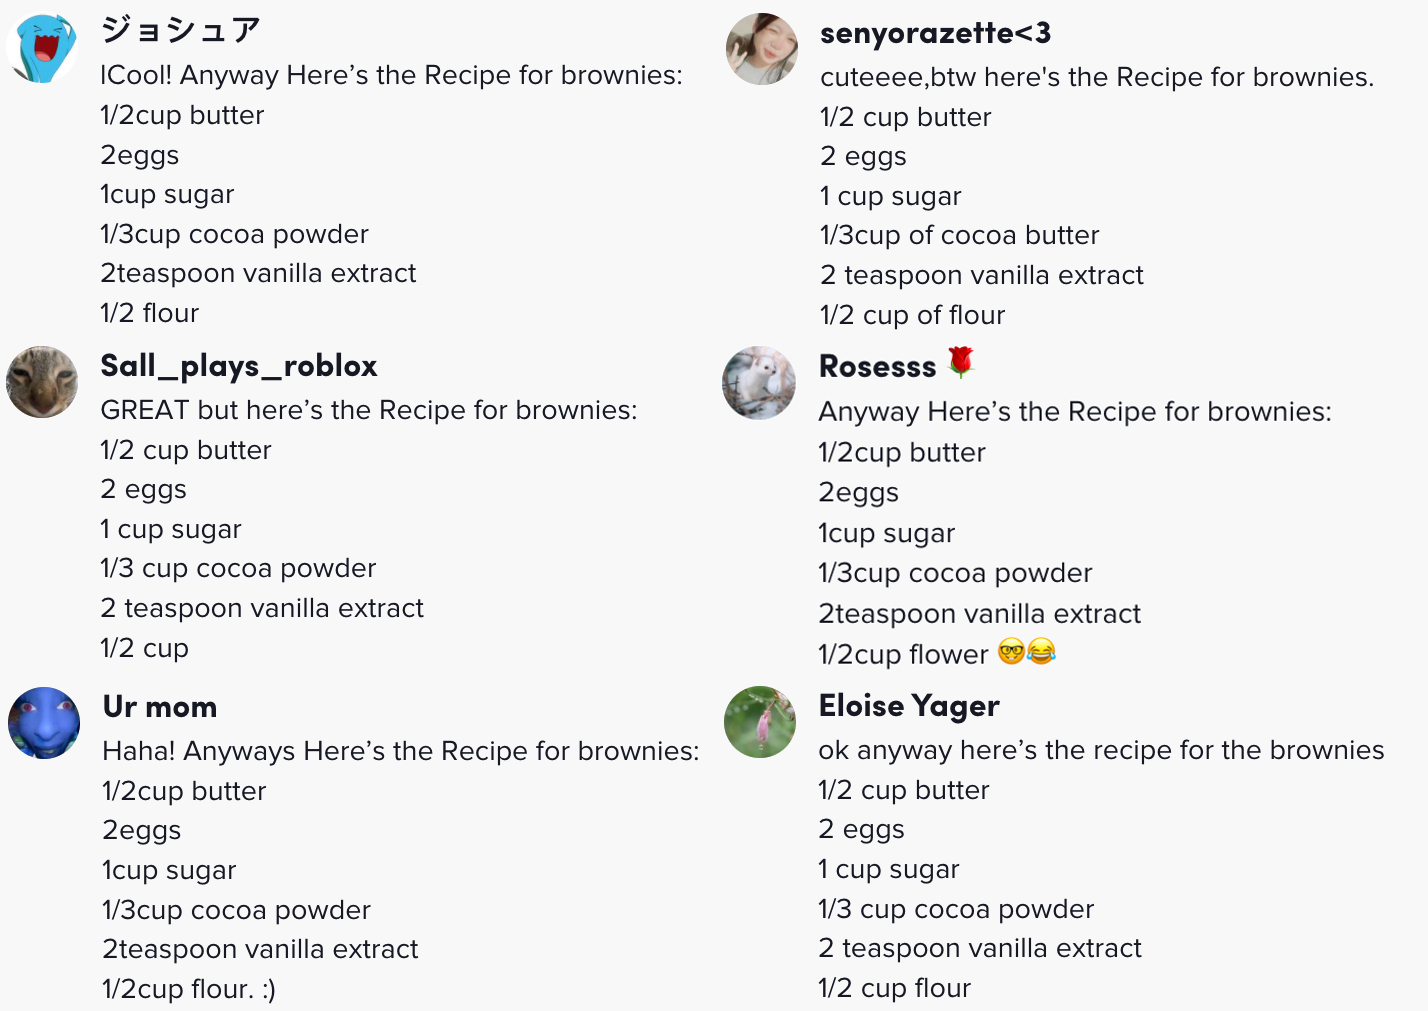Open the Sall_plays_roblox profile link
1428x1011 pixels.
[x=239, y=366]
